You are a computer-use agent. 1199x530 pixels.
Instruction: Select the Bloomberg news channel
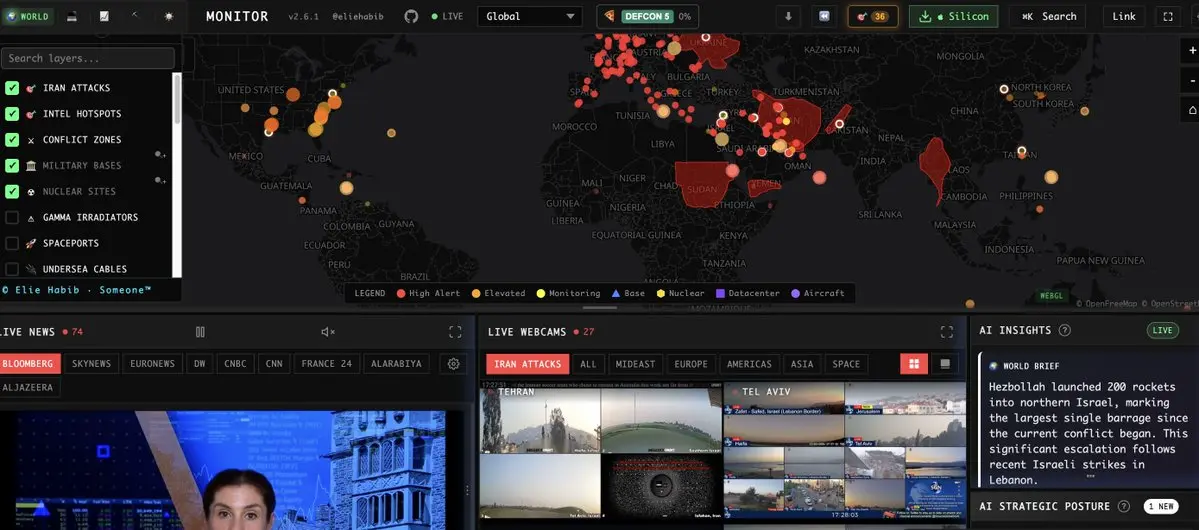[x=29, y=364]
